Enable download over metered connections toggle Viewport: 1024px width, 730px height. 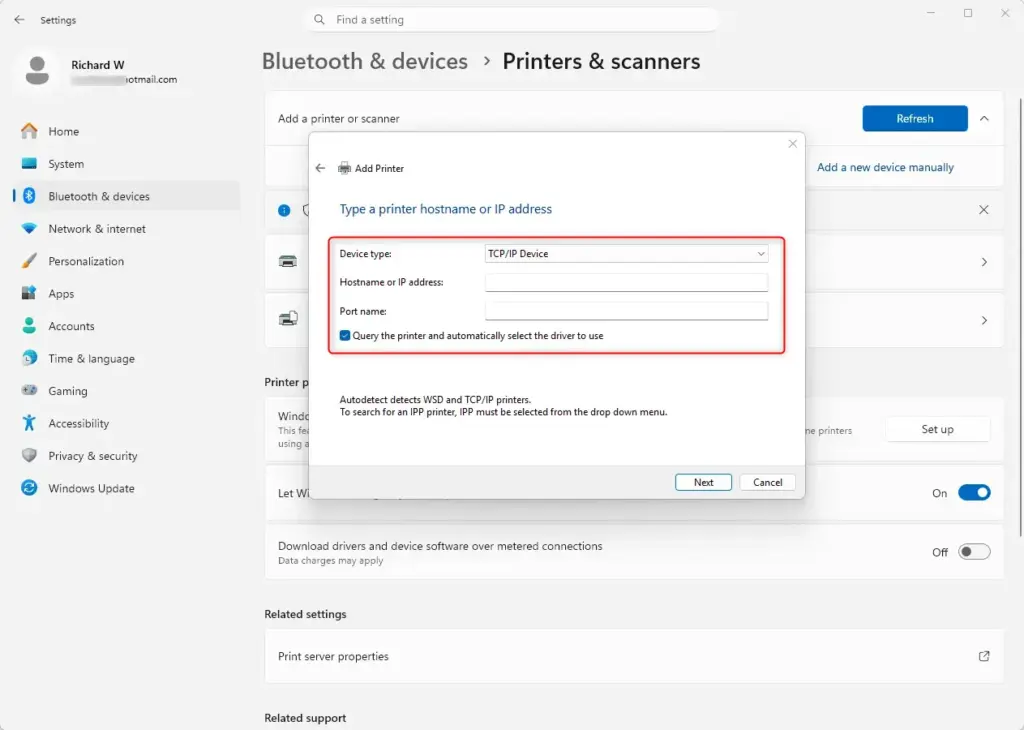pyautogui.click(x=974, y=552)
